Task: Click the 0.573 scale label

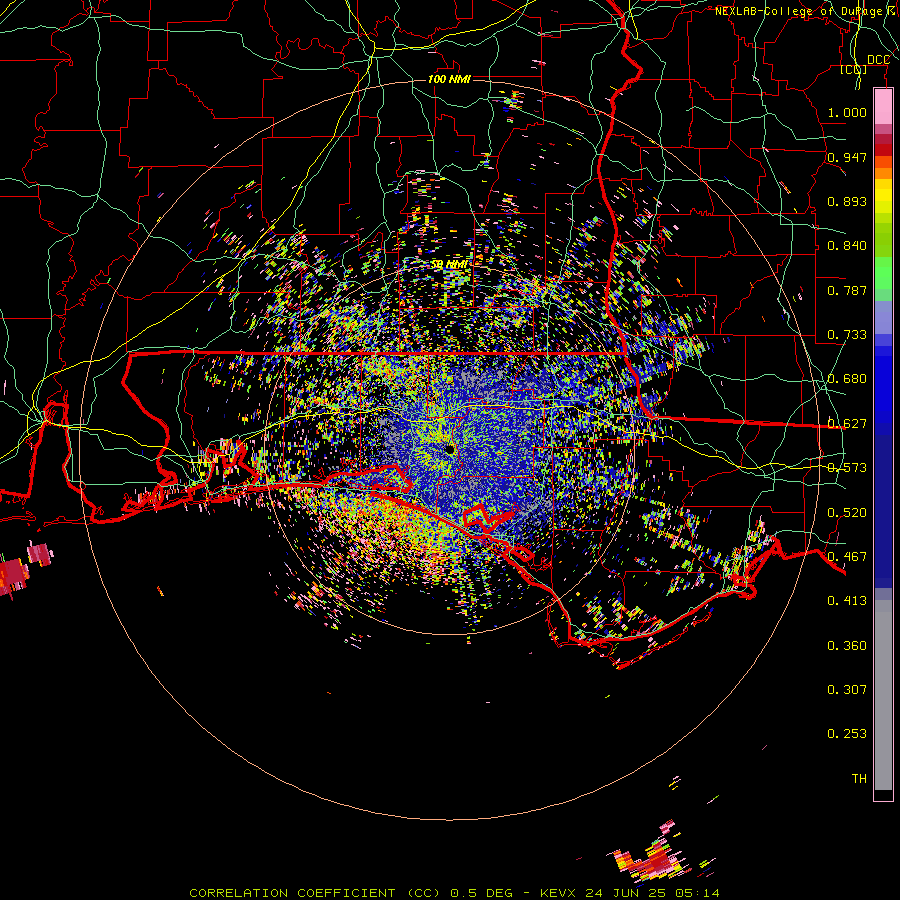Action: pos(847,468)
